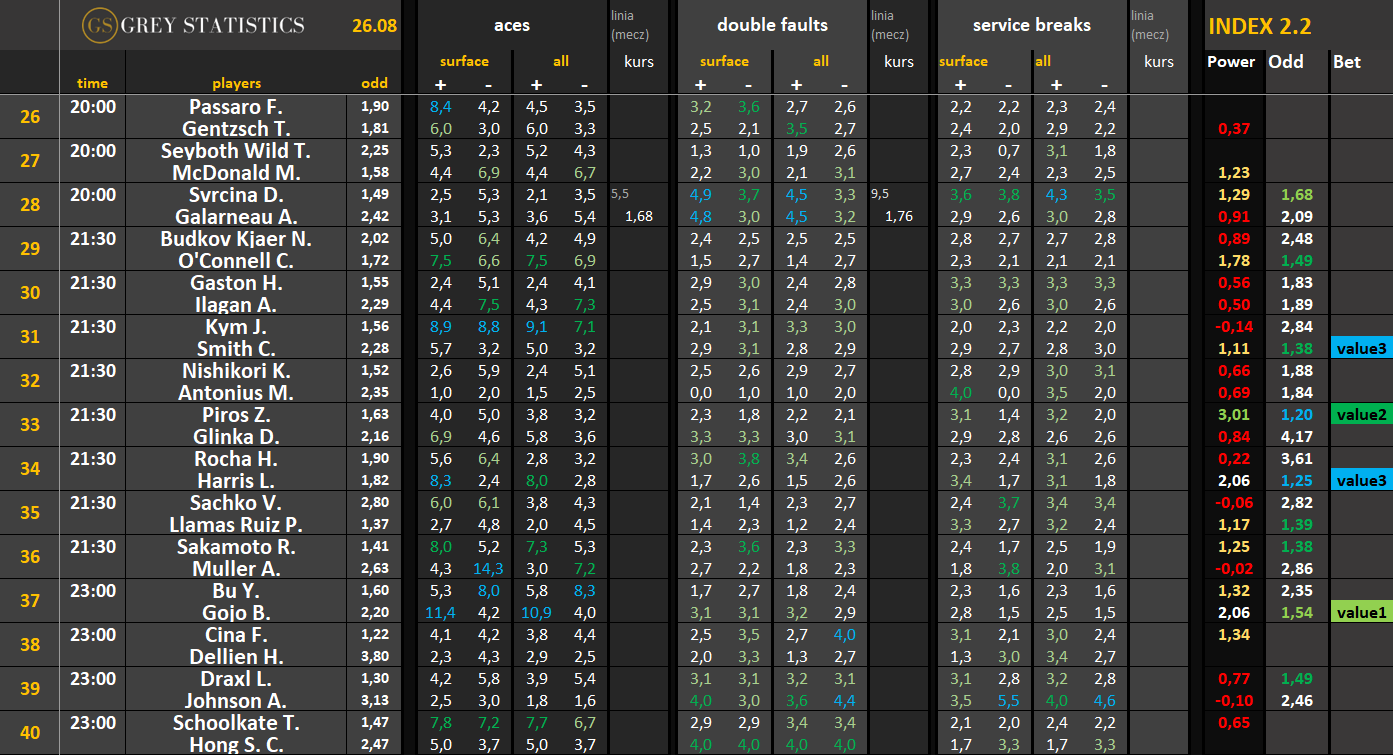The image size is (1393, 755).
Task: Select player Bu Y.
Action: point(236,590)
